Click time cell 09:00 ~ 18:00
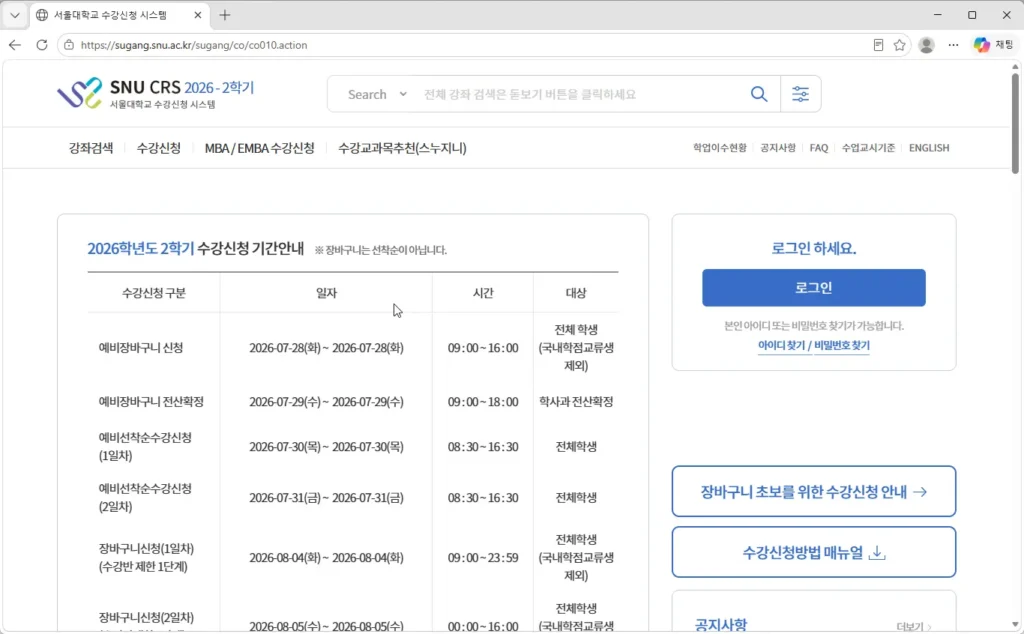 (483, 402)
